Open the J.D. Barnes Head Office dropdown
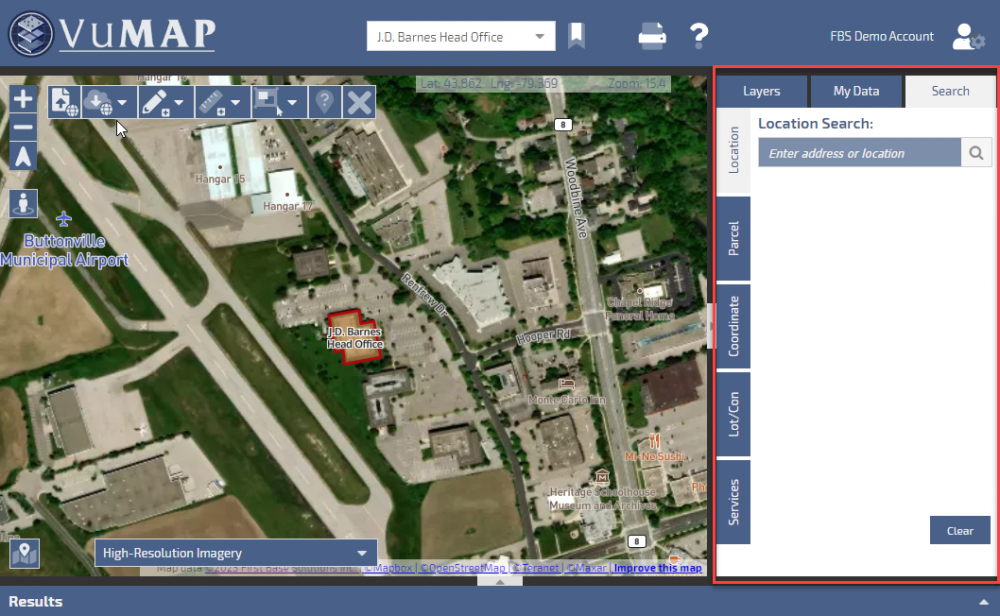1000x616 pixels. tap(460, 37)
